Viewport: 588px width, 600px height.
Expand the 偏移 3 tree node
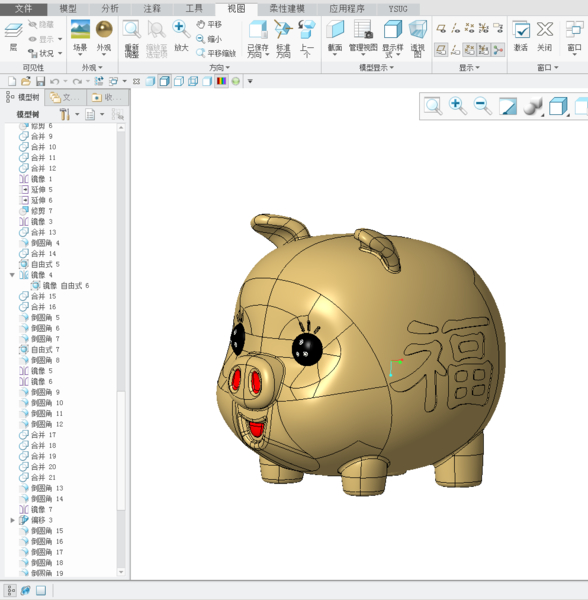[12, 520]
